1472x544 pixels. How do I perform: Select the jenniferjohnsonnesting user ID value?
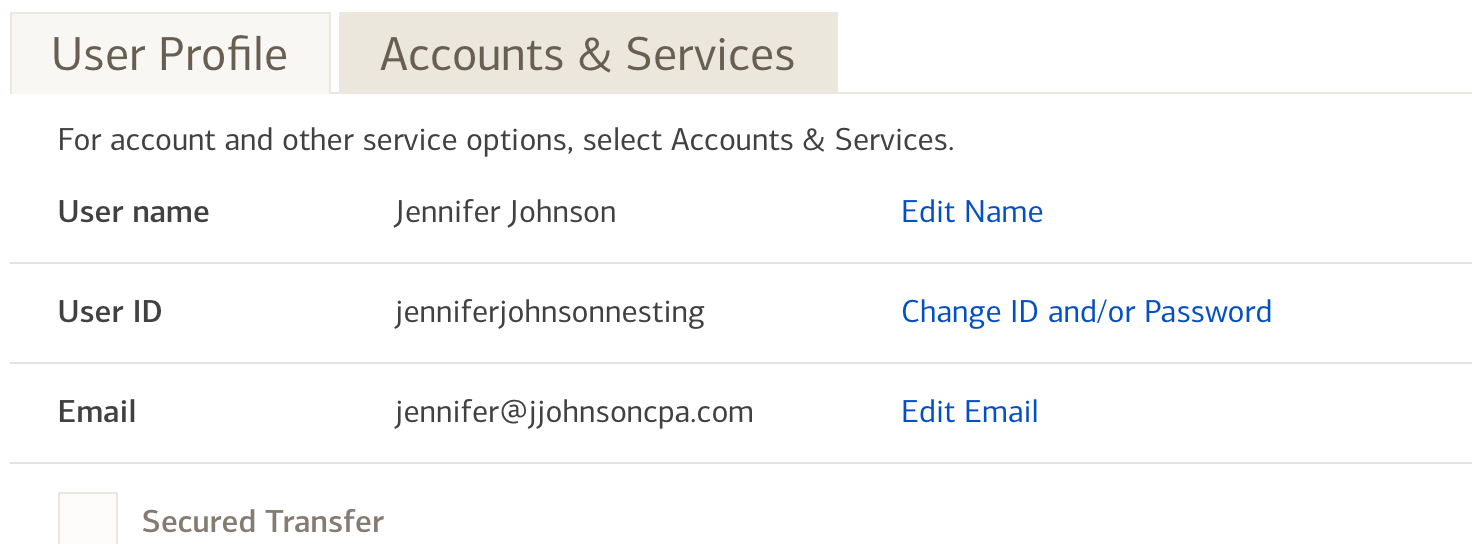[549, 312]
